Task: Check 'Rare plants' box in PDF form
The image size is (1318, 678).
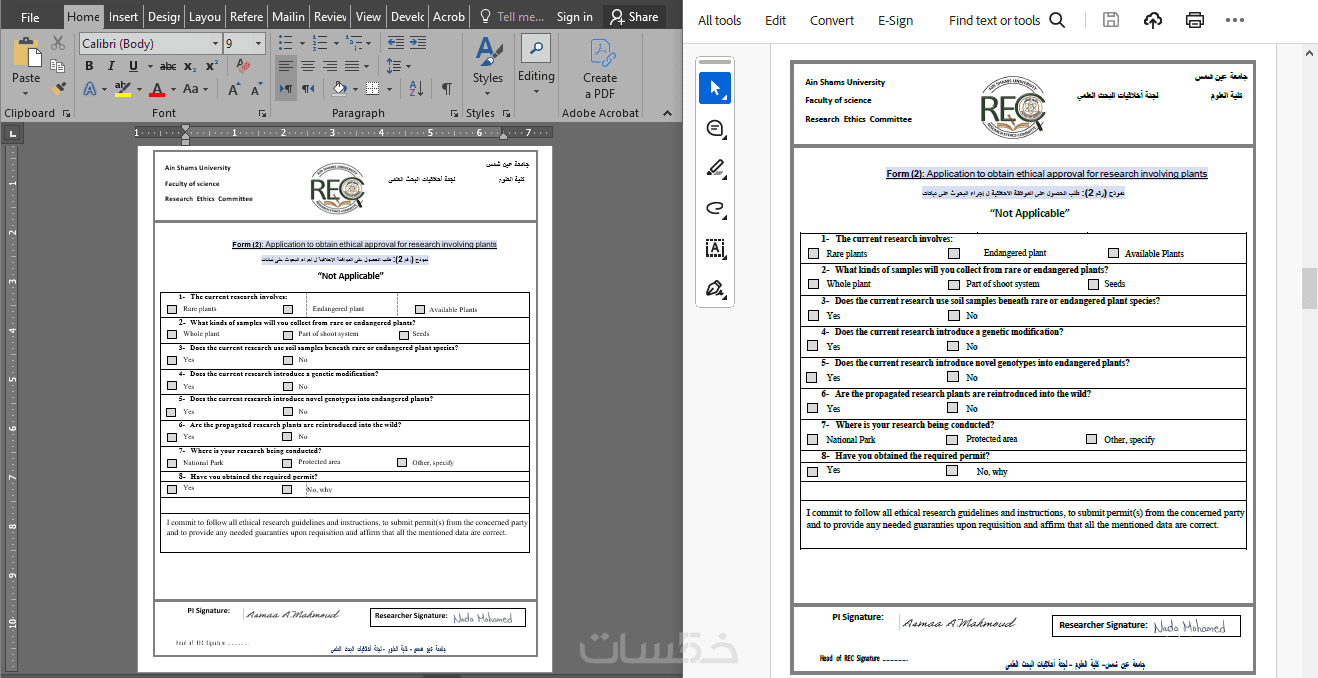Action: (814, 253)
